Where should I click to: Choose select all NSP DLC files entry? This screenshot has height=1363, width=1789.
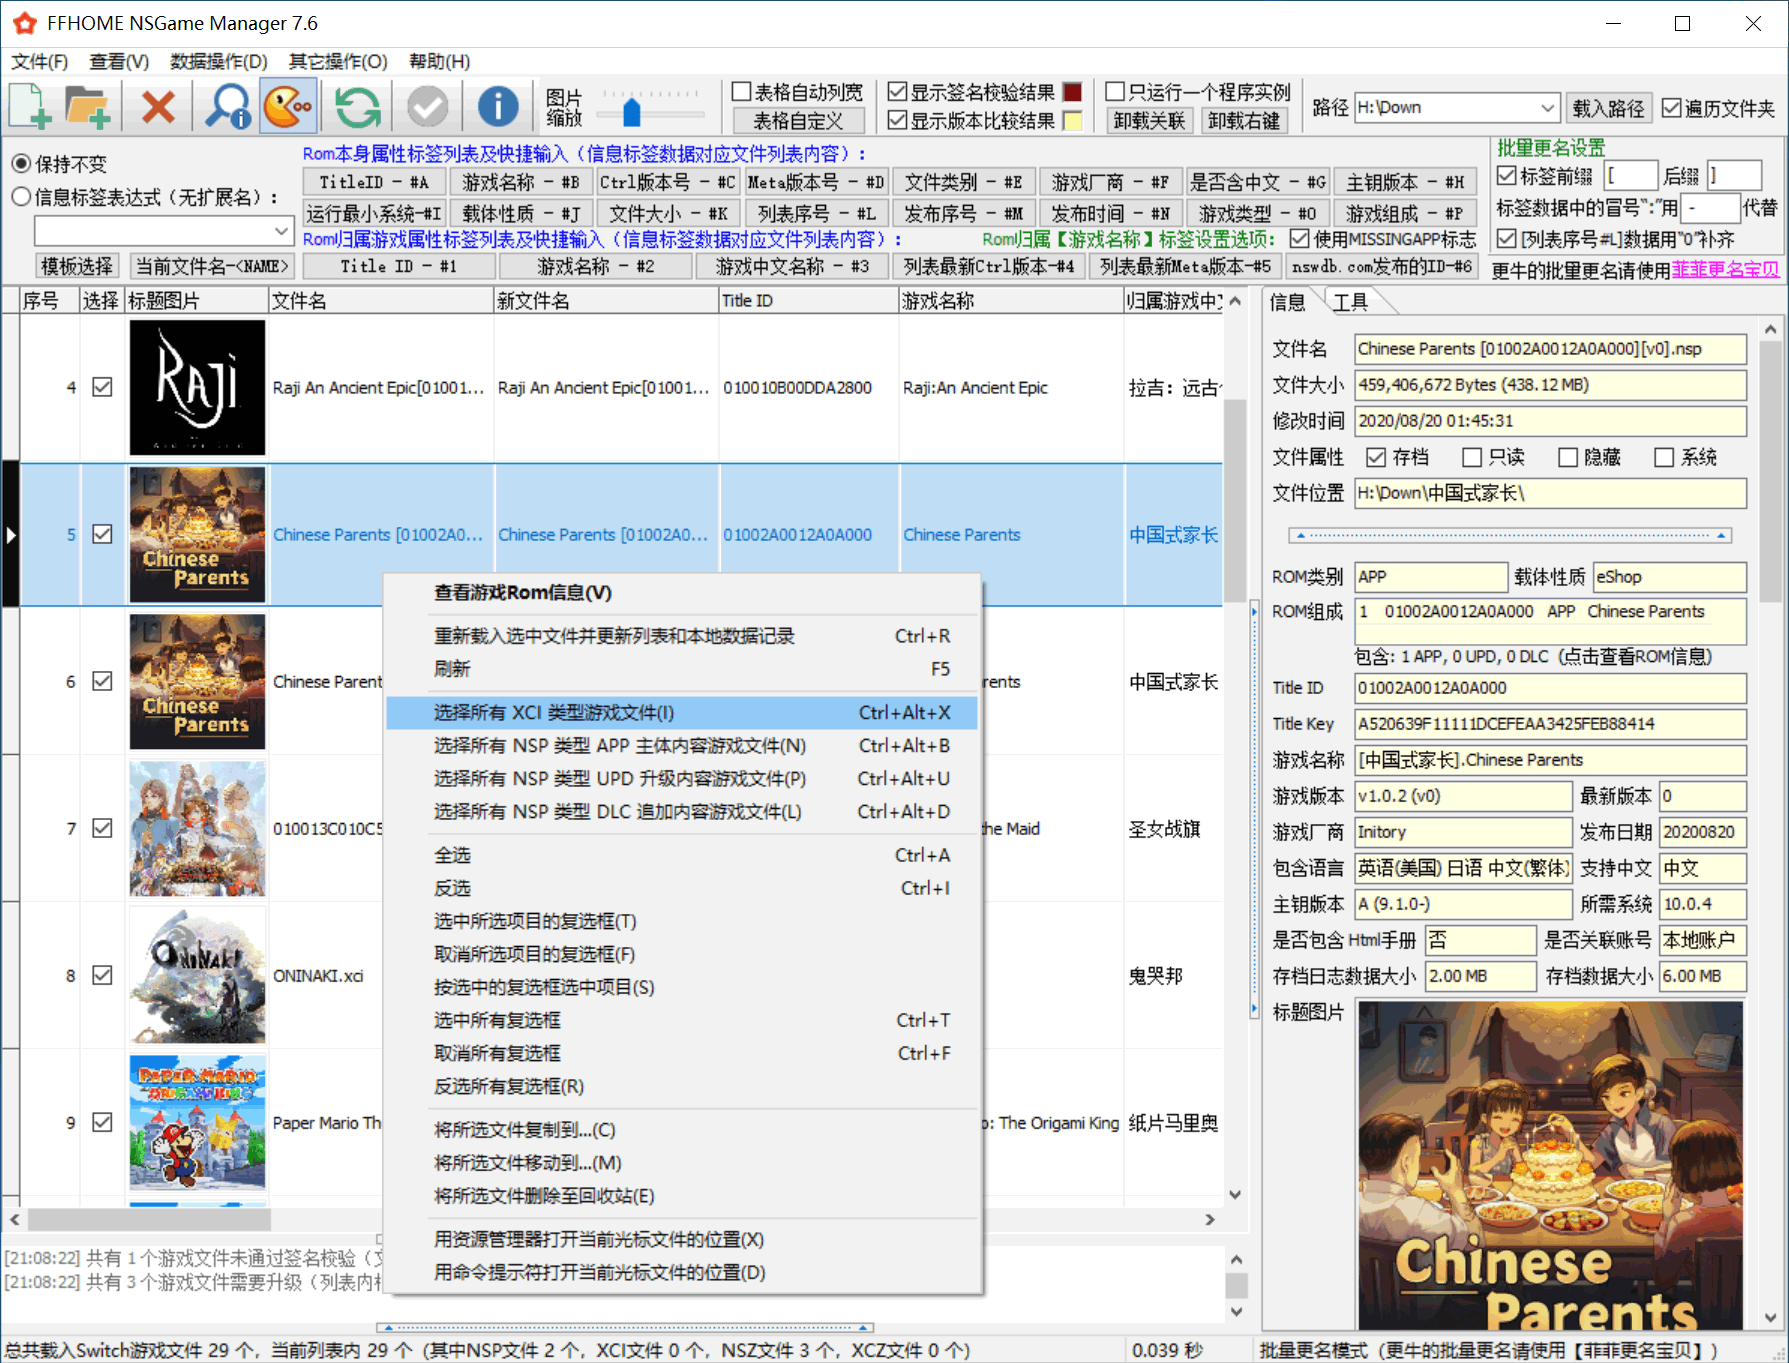coord(681,811)
